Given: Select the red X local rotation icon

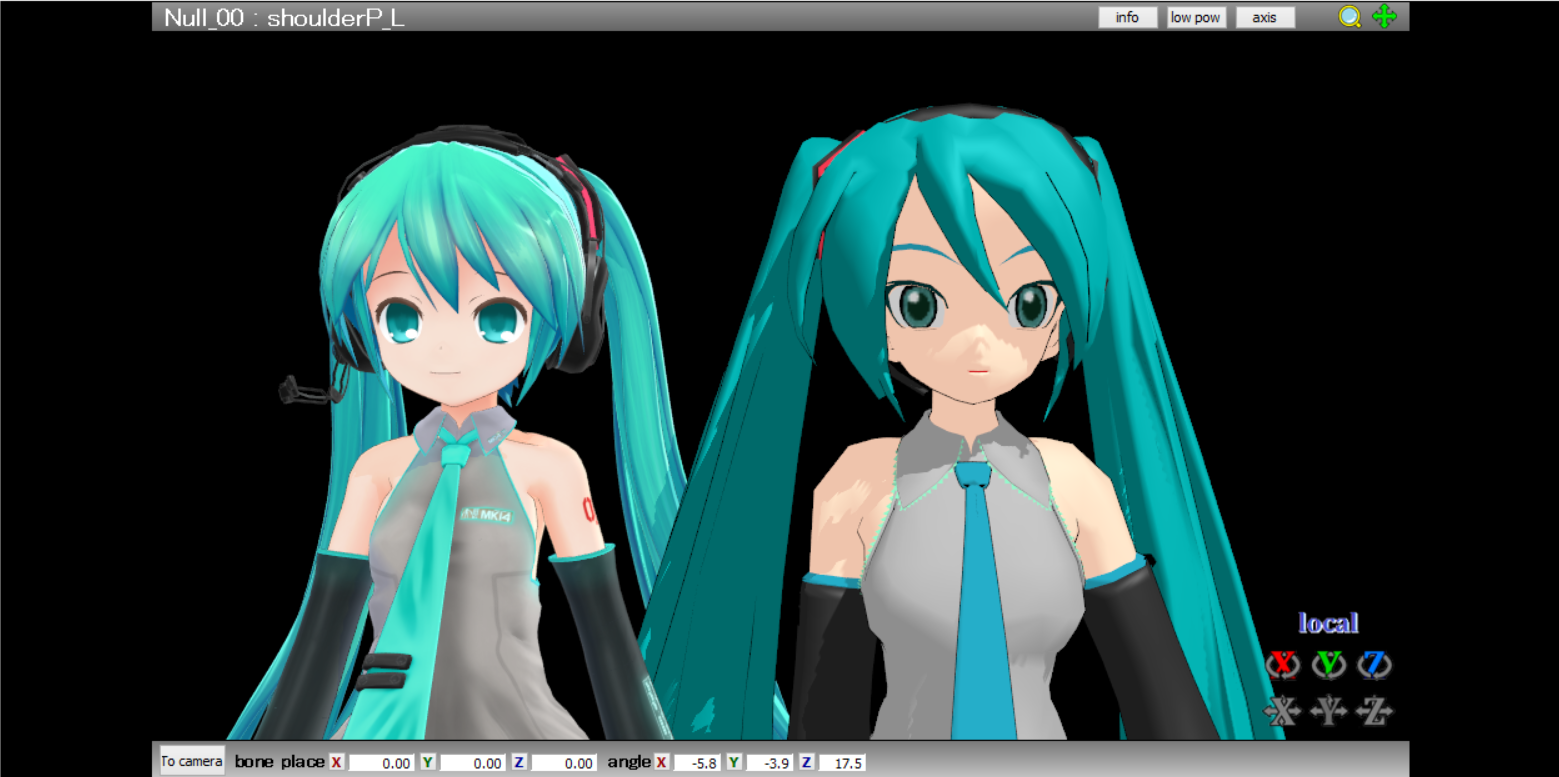Looking at the screenshot, I should click(x=1283, y=665).
